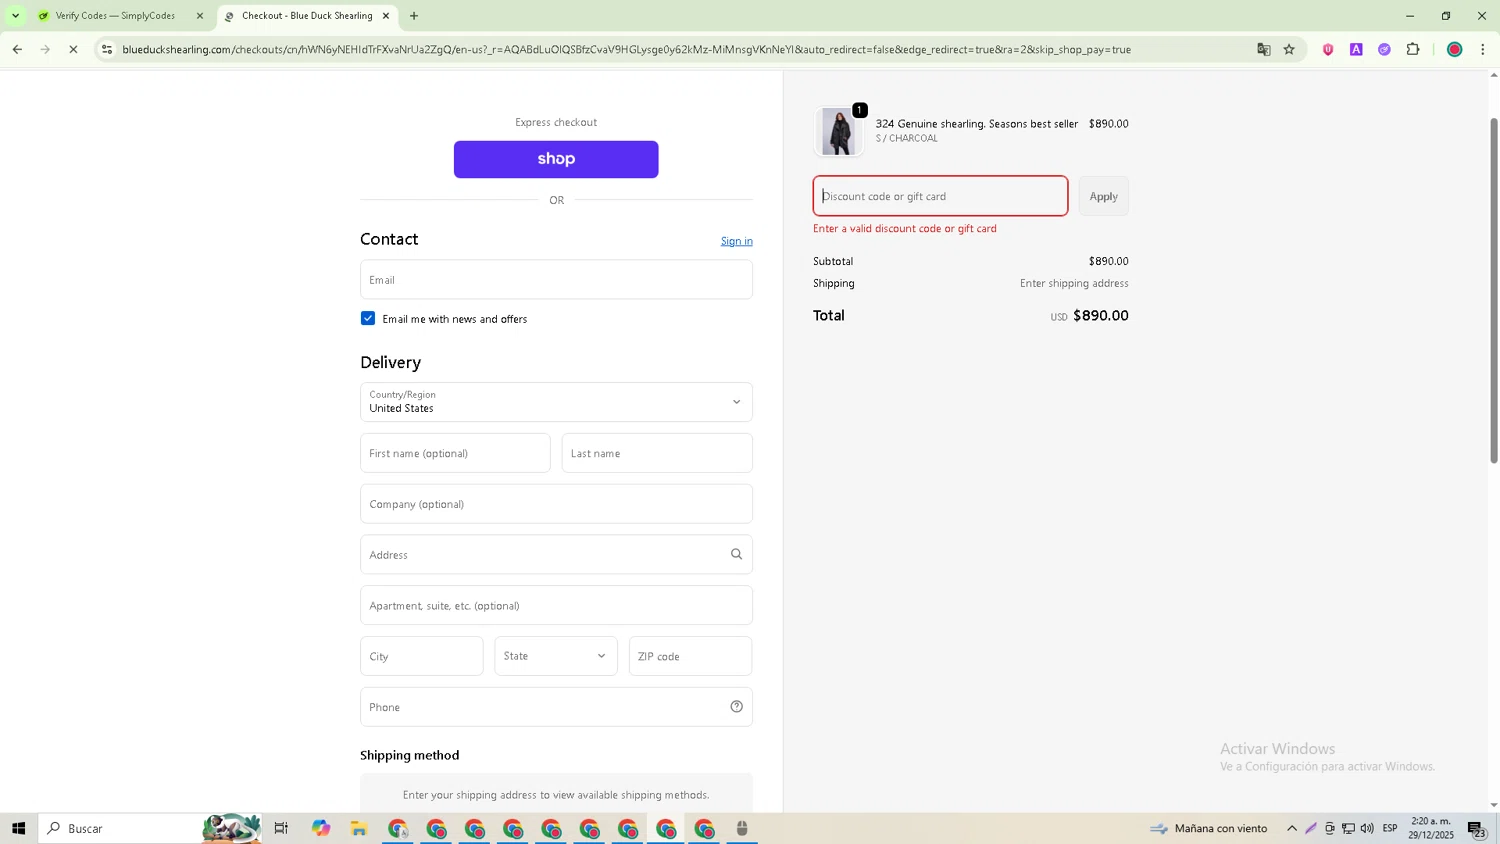
Task: Focus the Phone field
Action: pyautogui.click(x=556, y=707)
